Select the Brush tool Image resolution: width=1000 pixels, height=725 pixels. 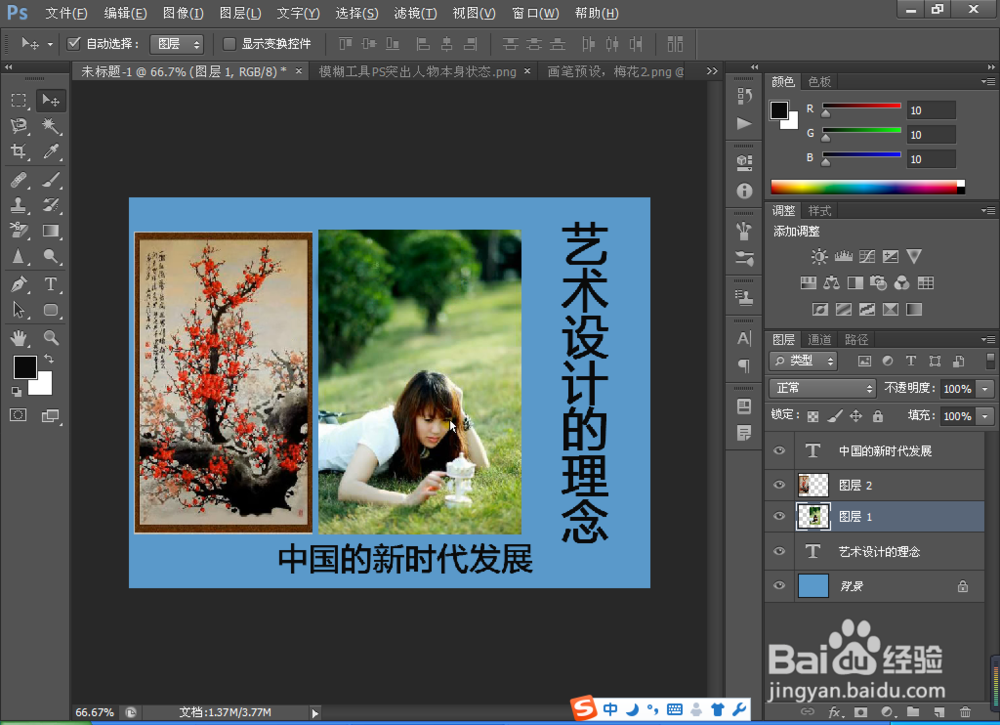pyautogui.click(x=50, y=180)
